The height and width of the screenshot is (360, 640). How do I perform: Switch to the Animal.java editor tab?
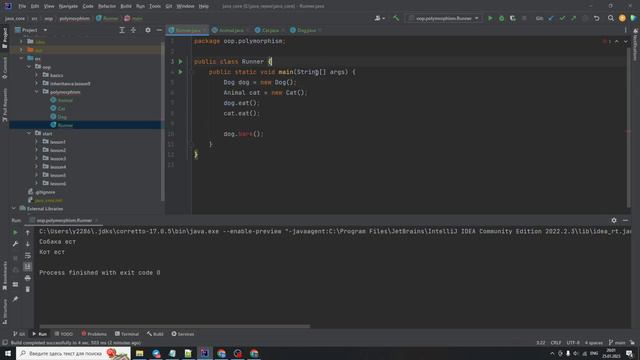point(231,30)
